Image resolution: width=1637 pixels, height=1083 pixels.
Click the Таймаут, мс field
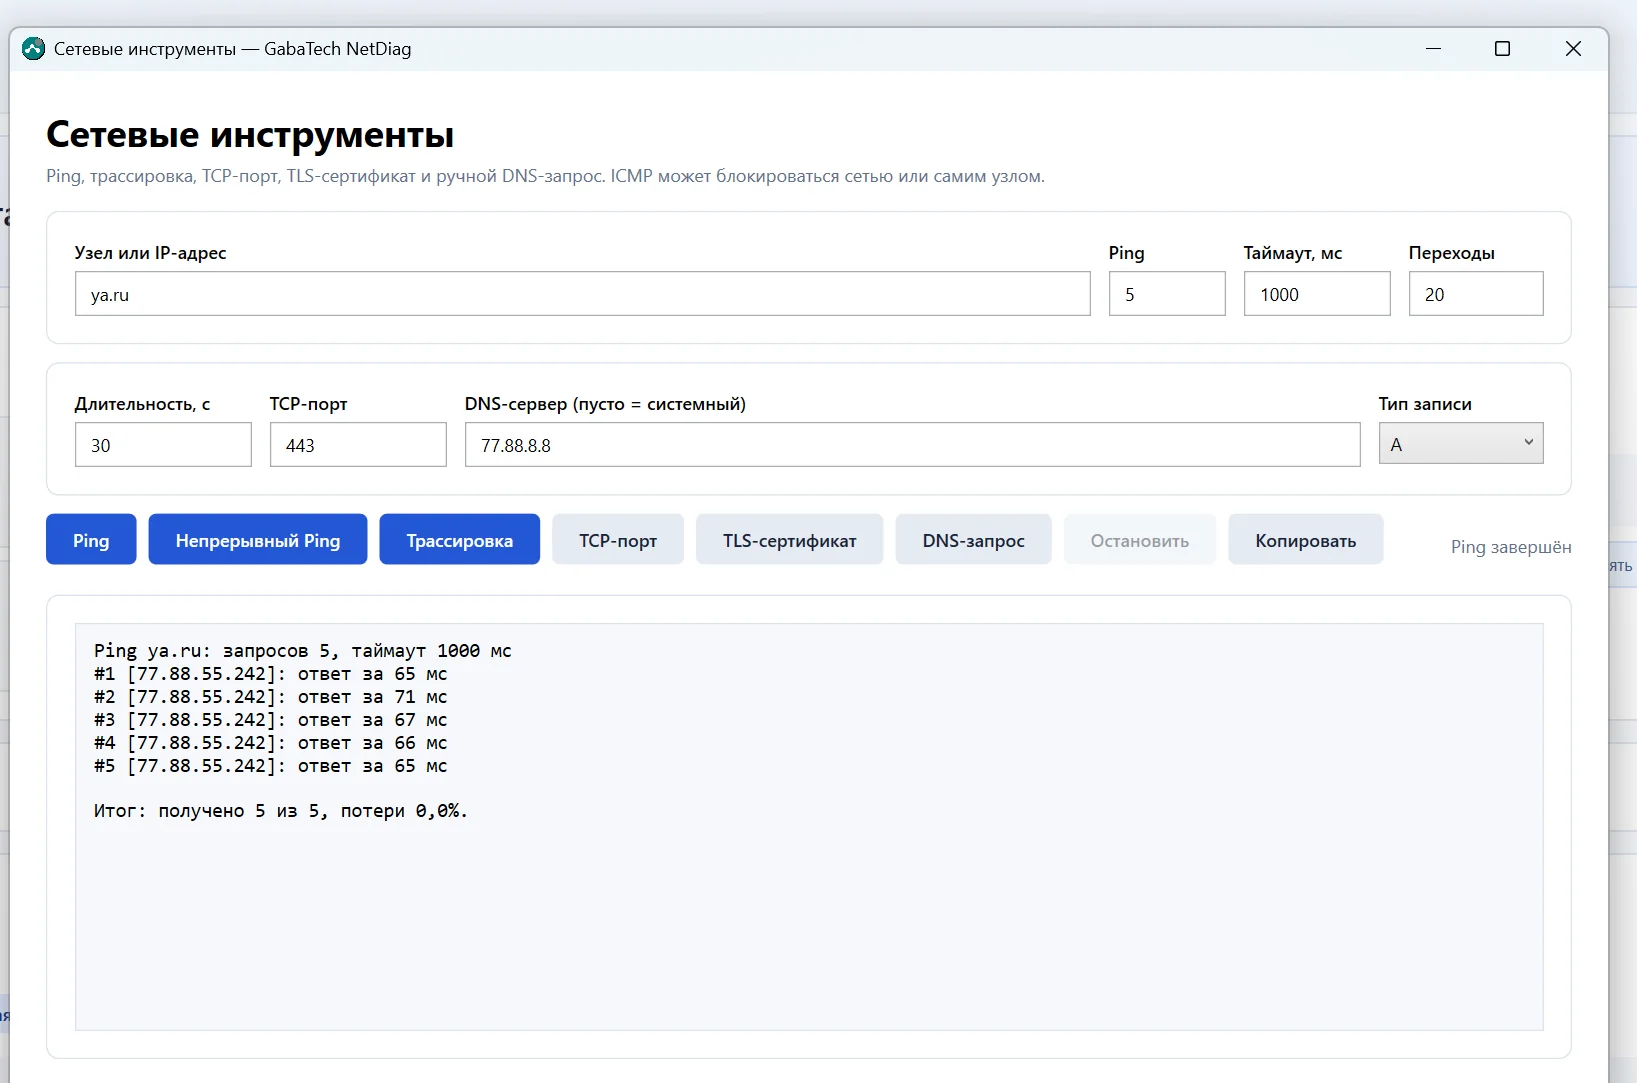1317,294
